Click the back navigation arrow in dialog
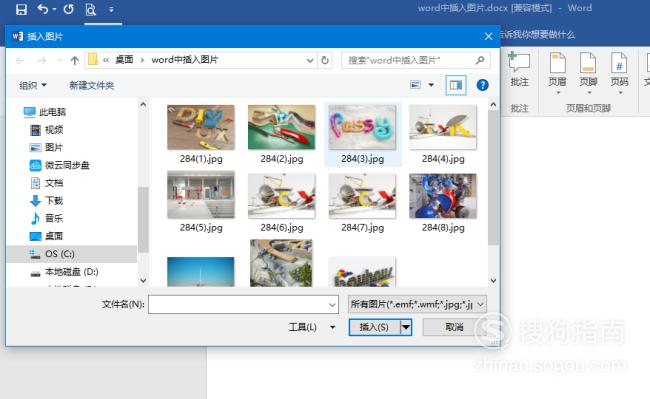The image size is (650, 399). [20, 60]
